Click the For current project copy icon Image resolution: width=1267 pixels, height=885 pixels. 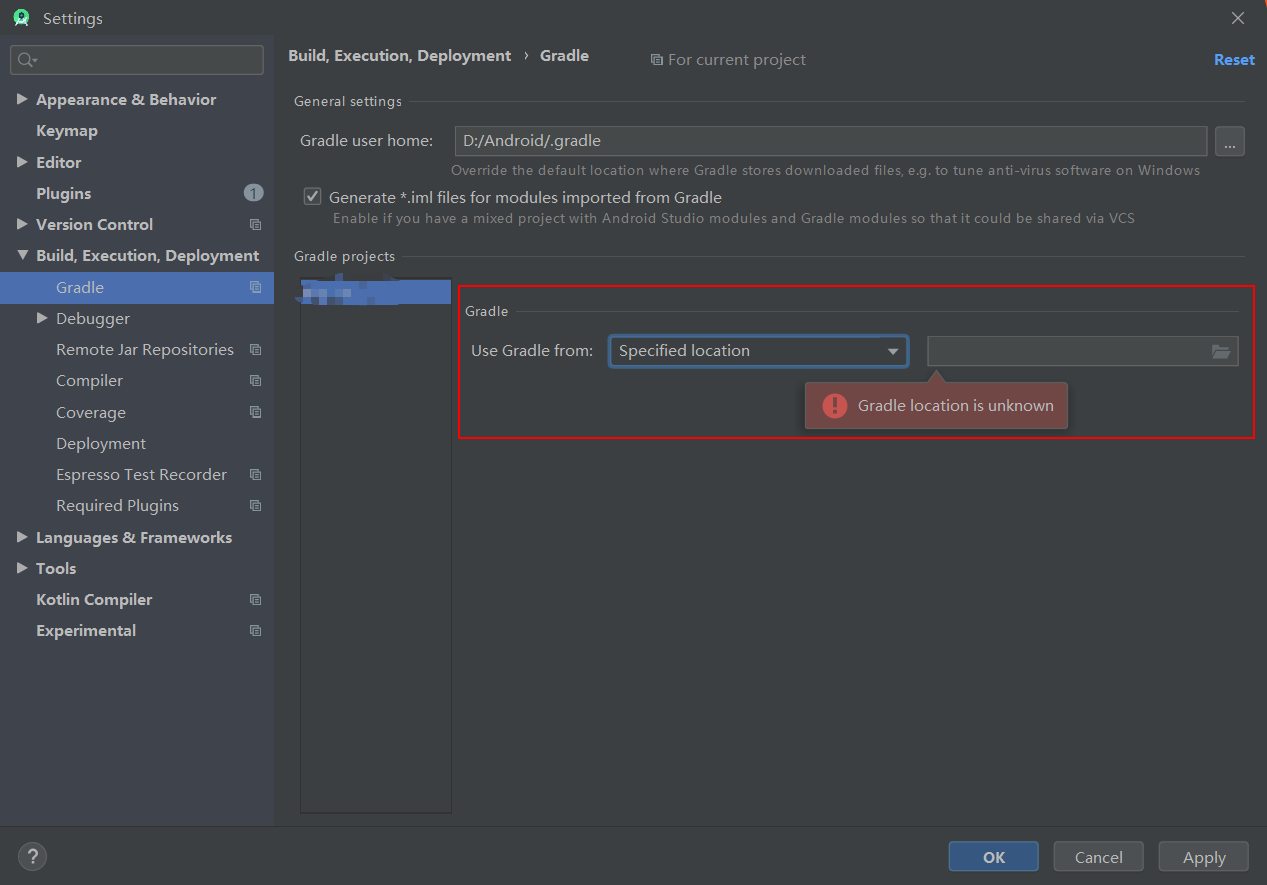click(x=656, y=60)
